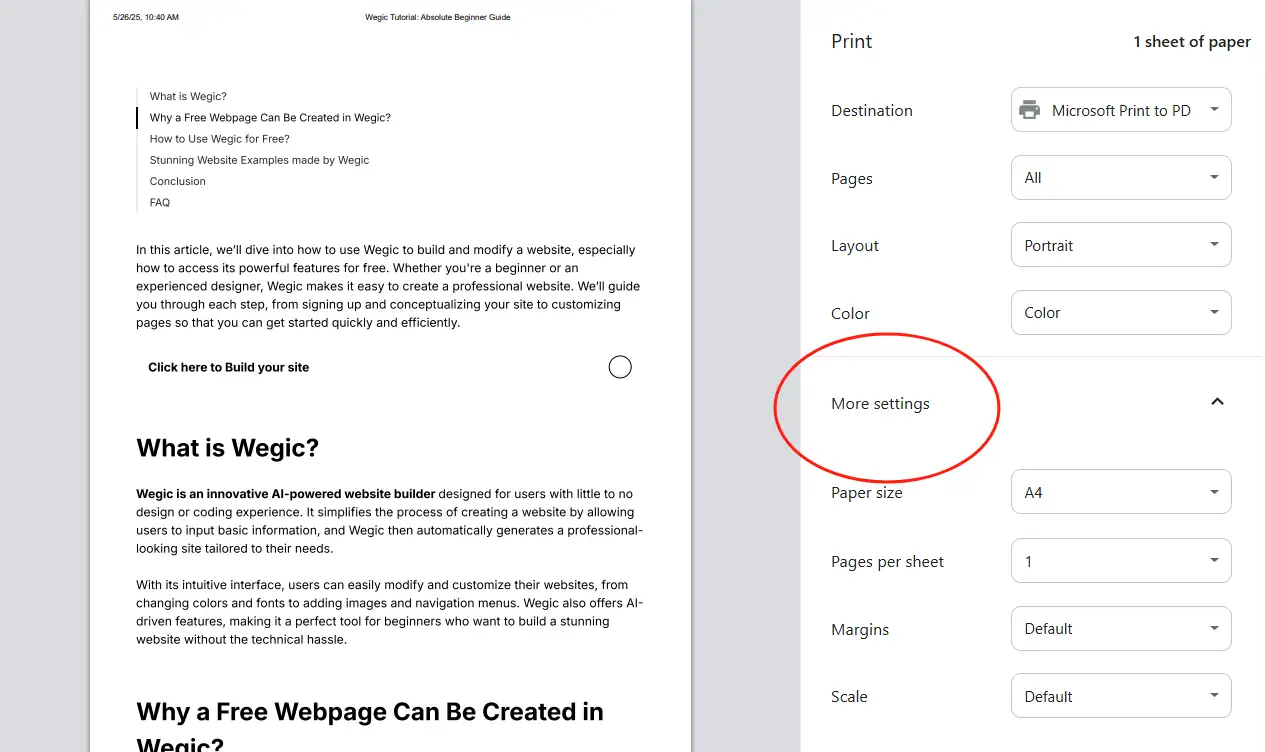Click the circle icon beside Build your site
Image resolution: width=1265 pixels, height=752 pixels.
pos(620,367)
